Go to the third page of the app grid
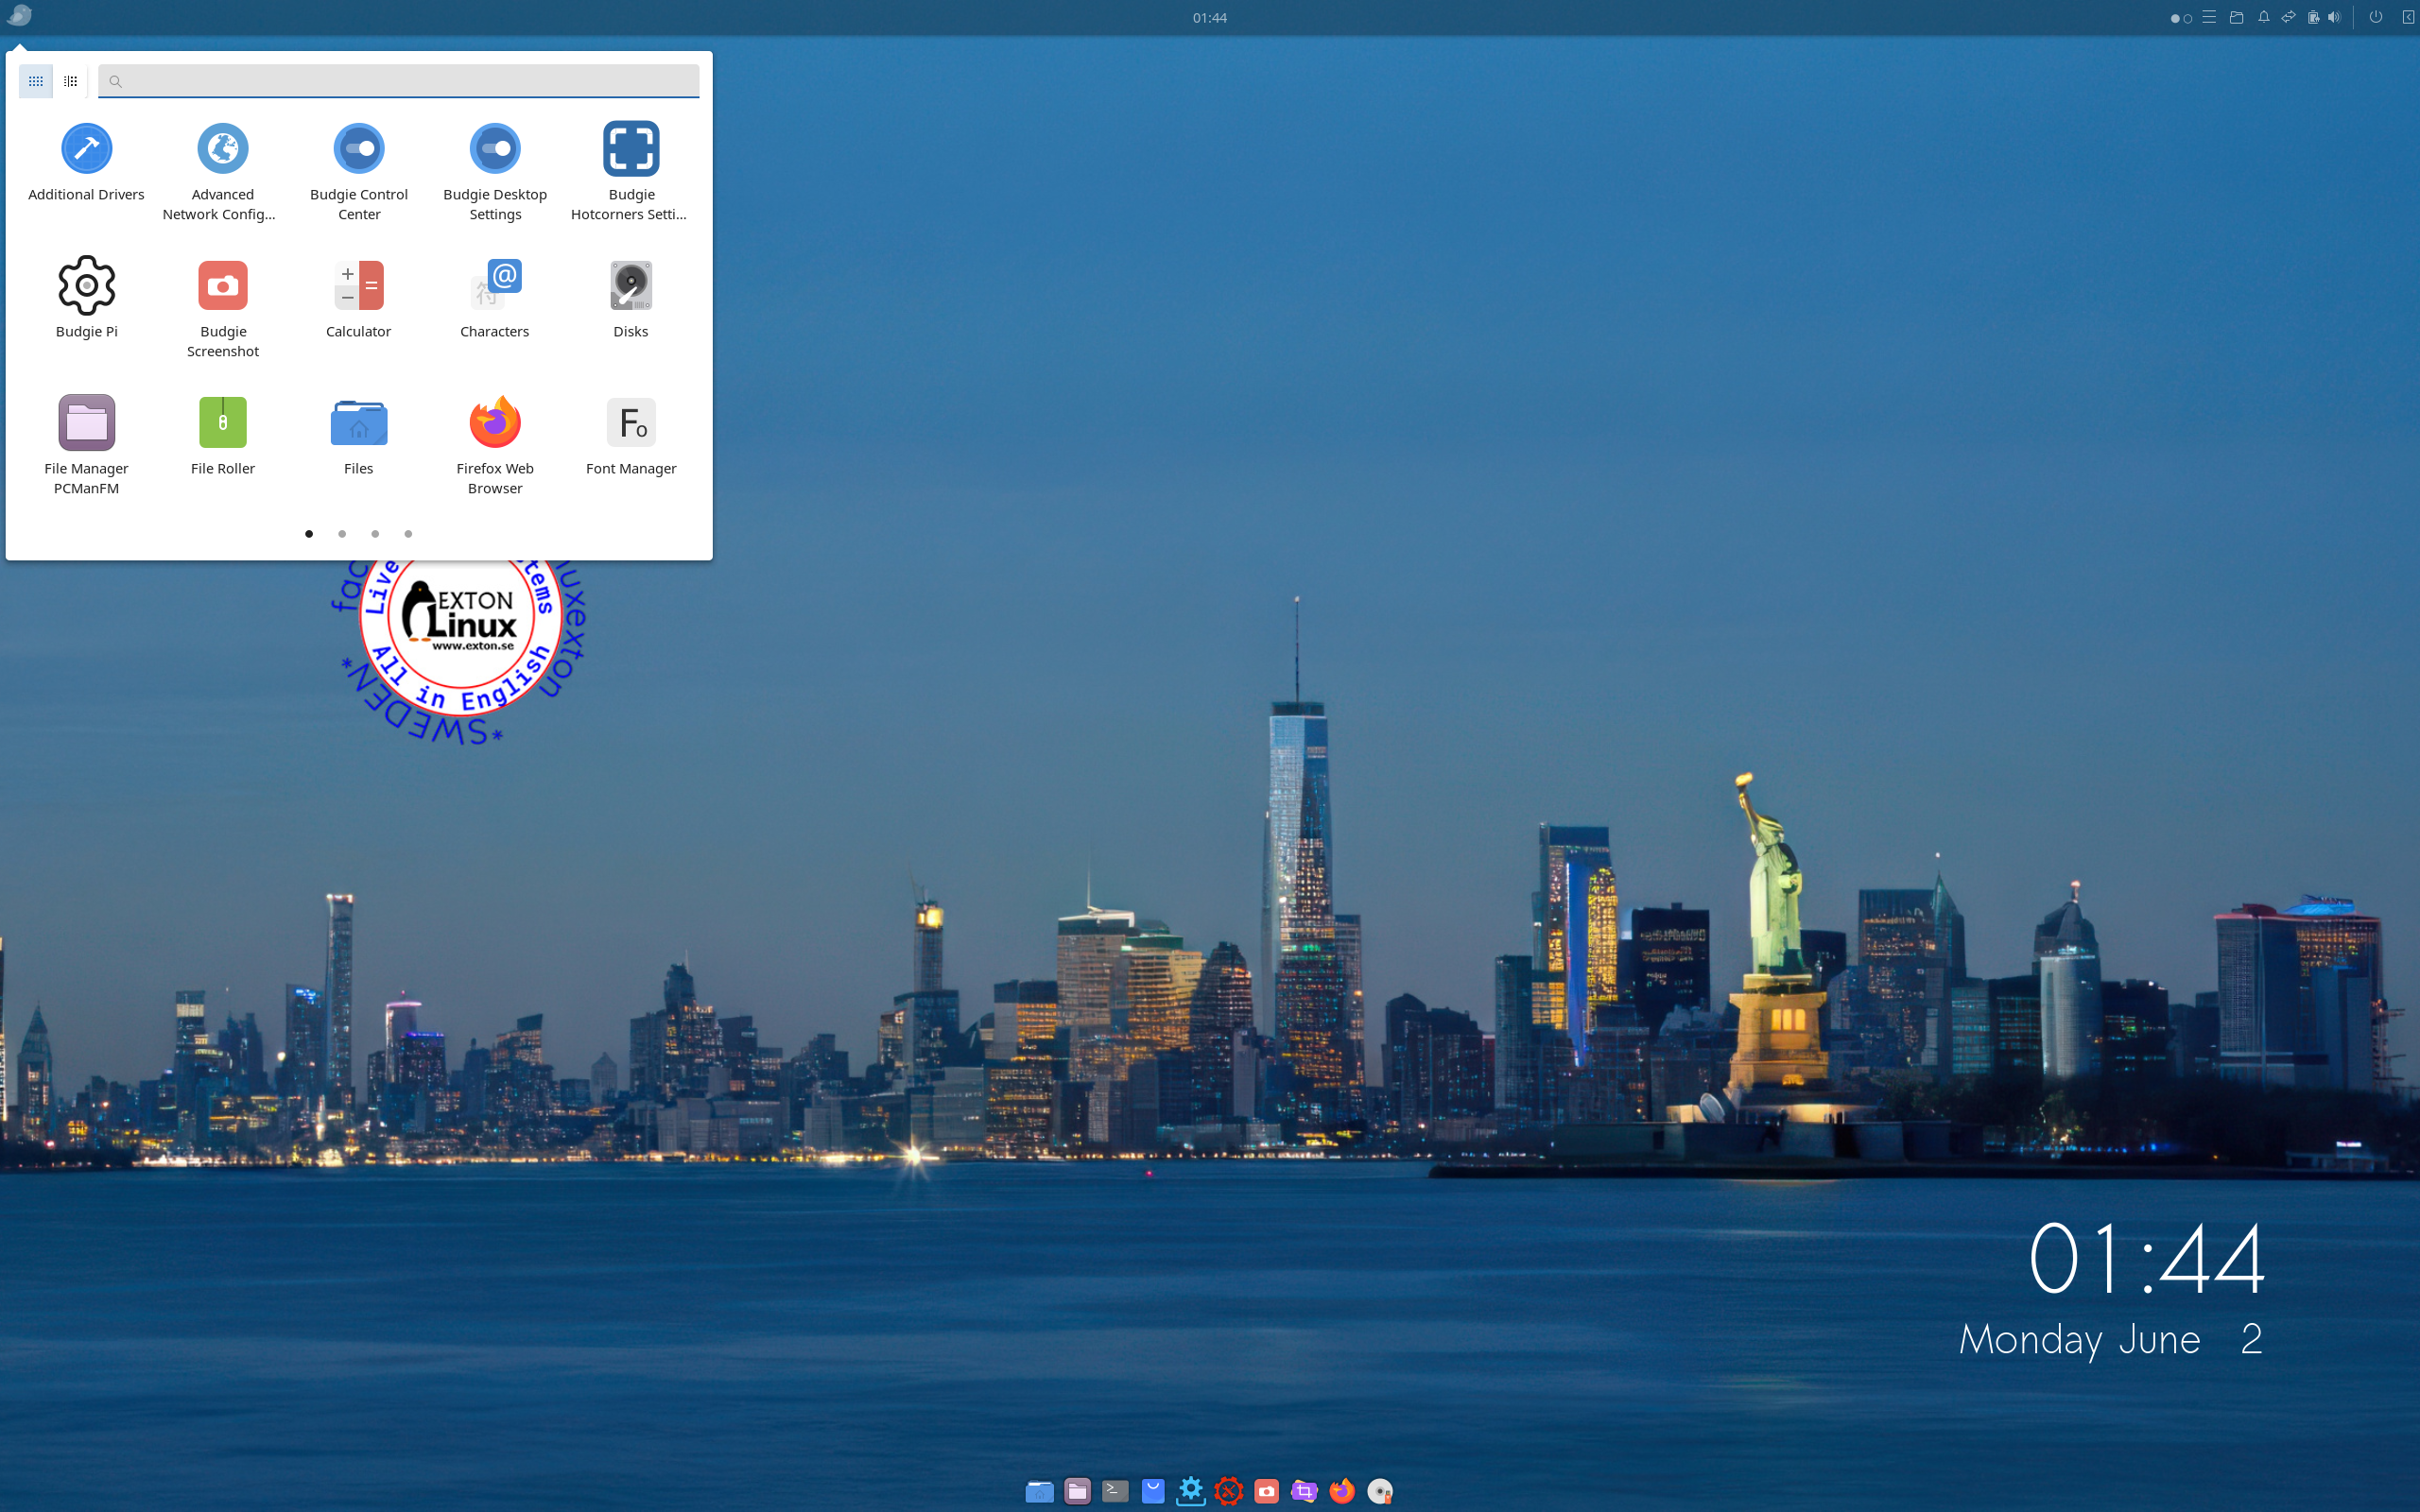2420x1512 pixels. 375,534
